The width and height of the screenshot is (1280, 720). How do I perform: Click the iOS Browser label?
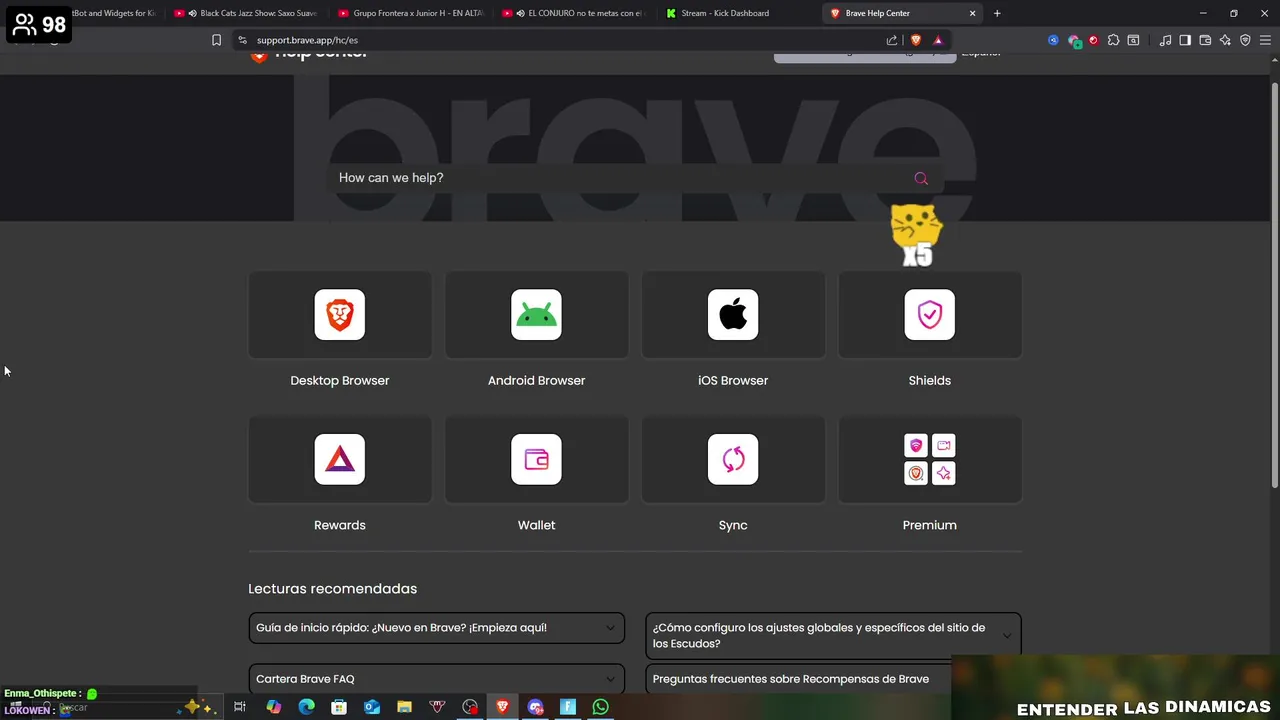(x=733, y=380)
